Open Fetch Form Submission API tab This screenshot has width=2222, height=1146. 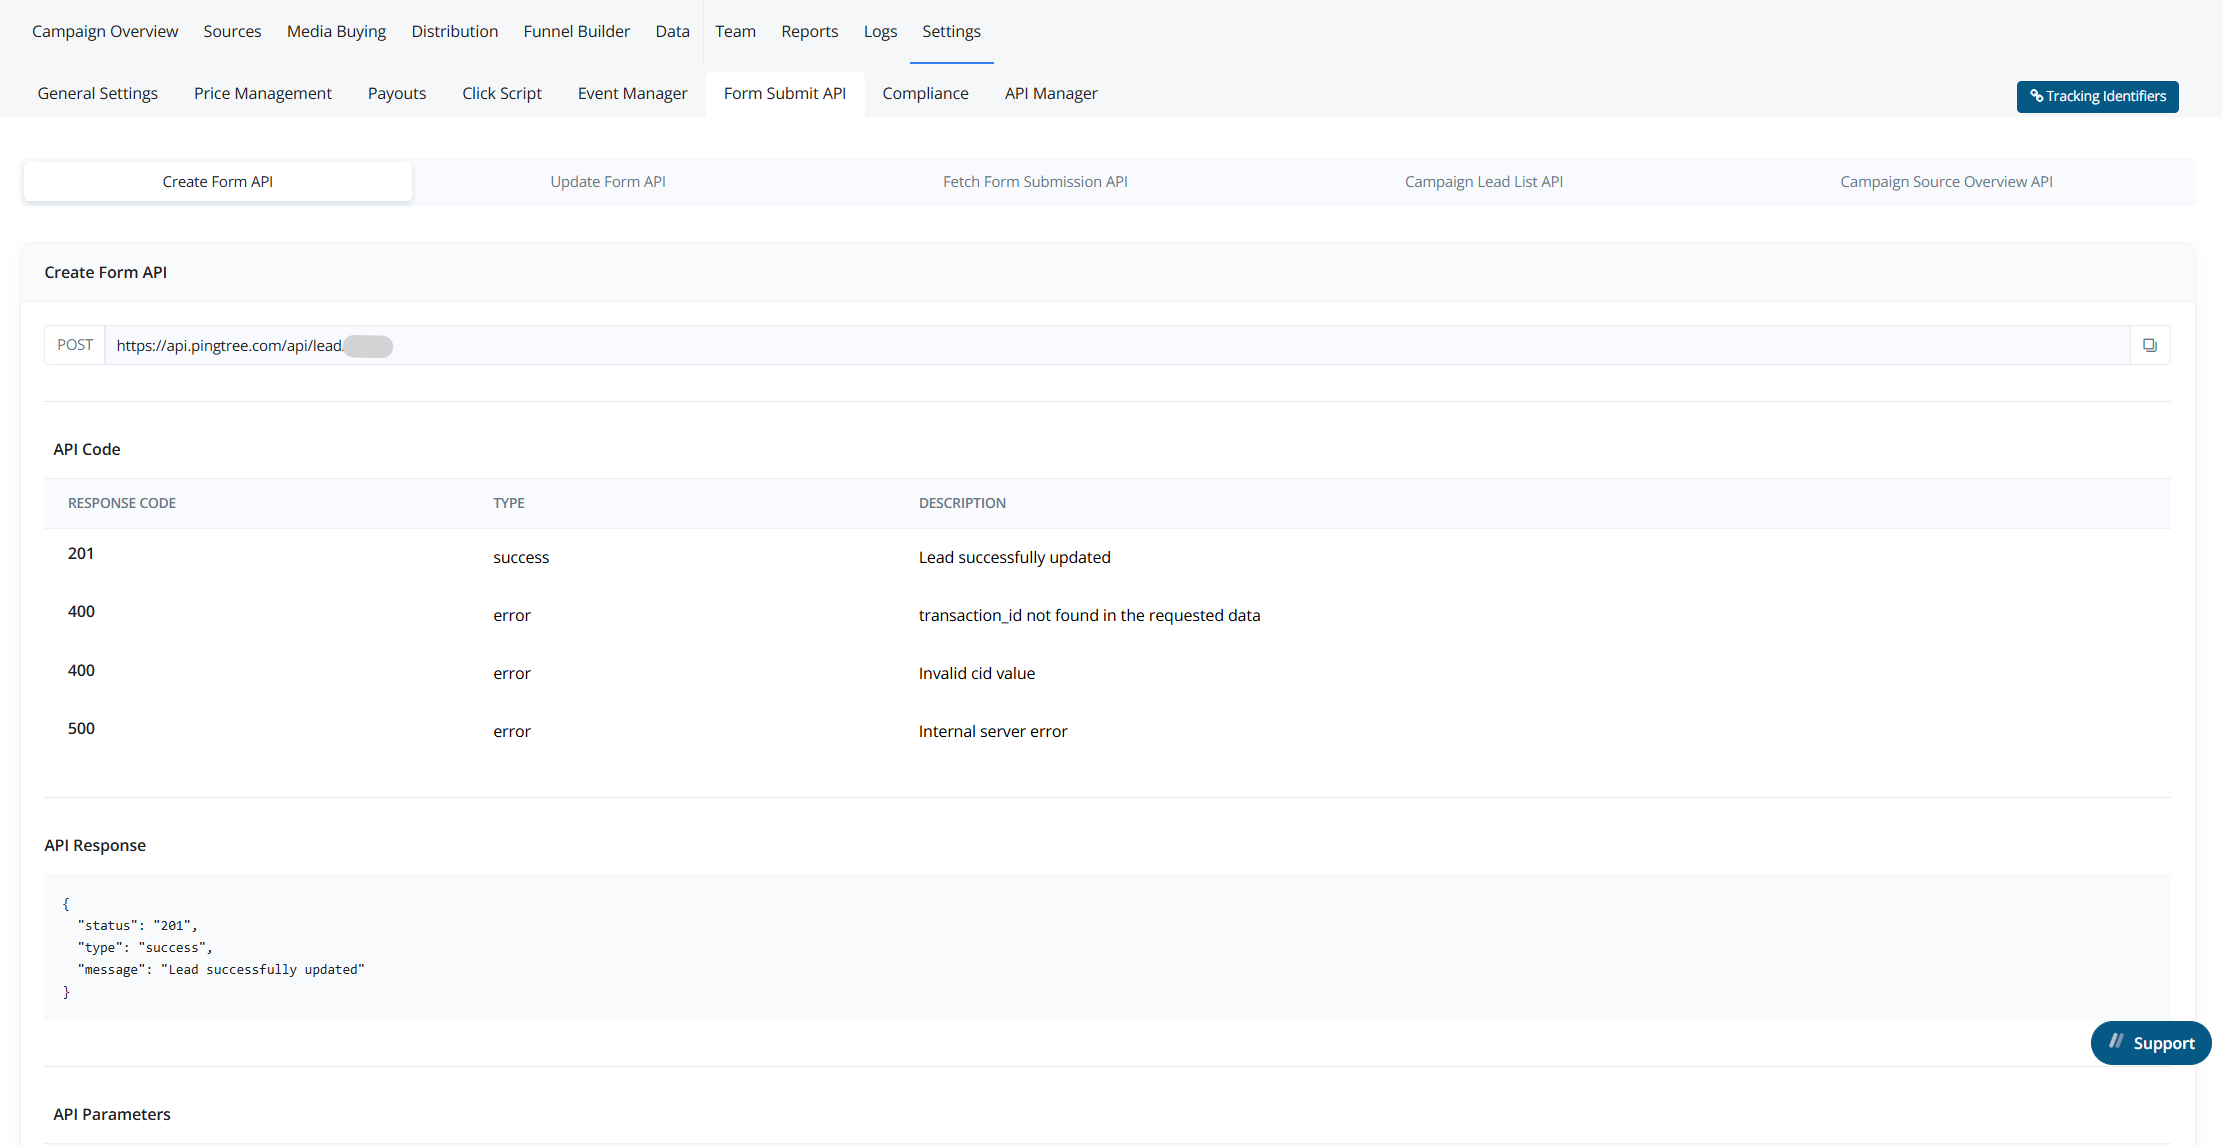pos(1034,182)
